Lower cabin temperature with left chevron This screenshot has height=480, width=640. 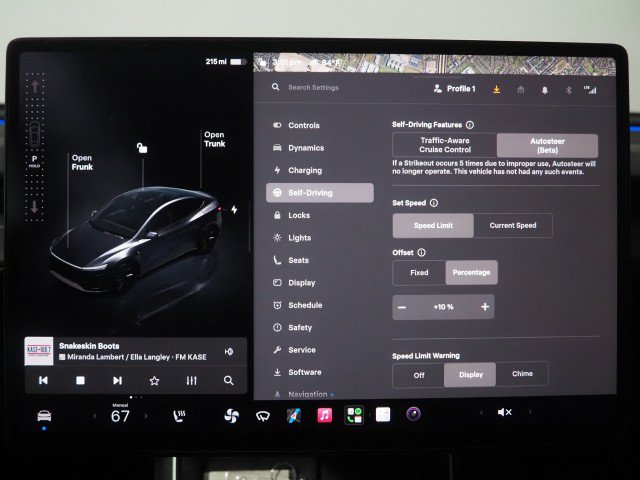point(95,416)
